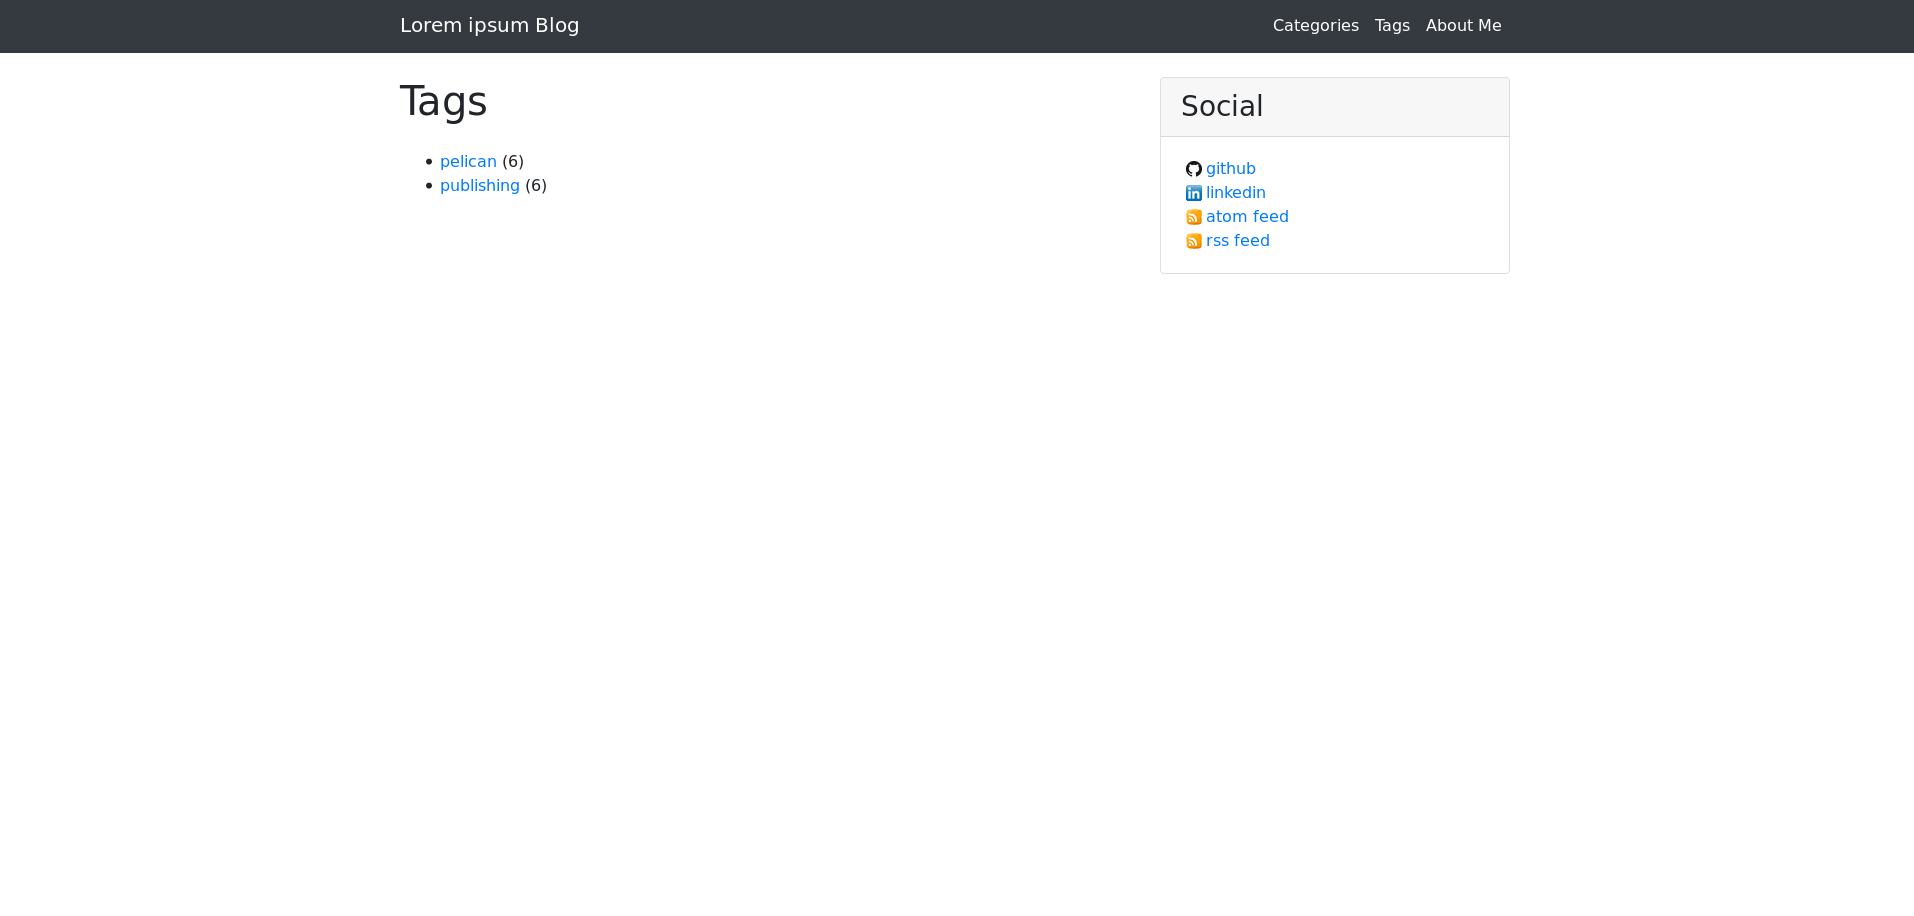Click the orange atom feed icon
This screenshot has width=1914, height=916.
[1193, 217]
